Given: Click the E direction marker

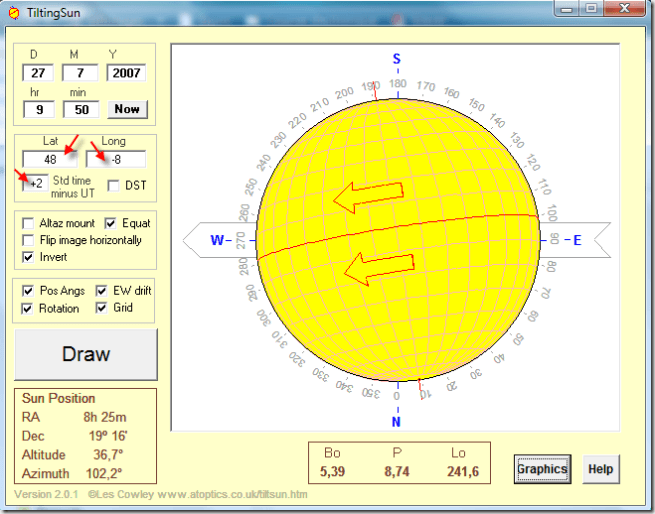Looking at the screenshot, I should click(x=576, y=240).
